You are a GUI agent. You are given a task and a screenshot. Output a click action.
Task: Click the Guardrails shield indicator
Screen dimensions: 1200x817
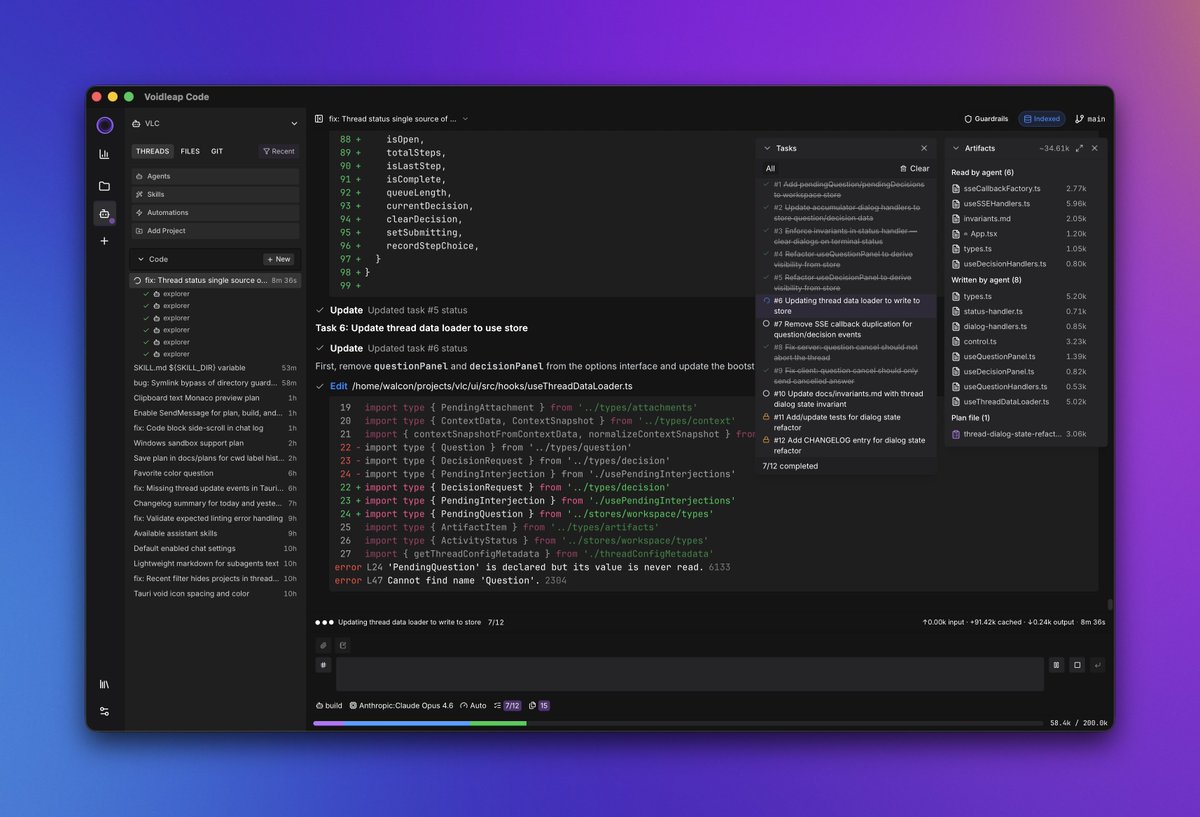pyautogui.click(x=986, y=119)
